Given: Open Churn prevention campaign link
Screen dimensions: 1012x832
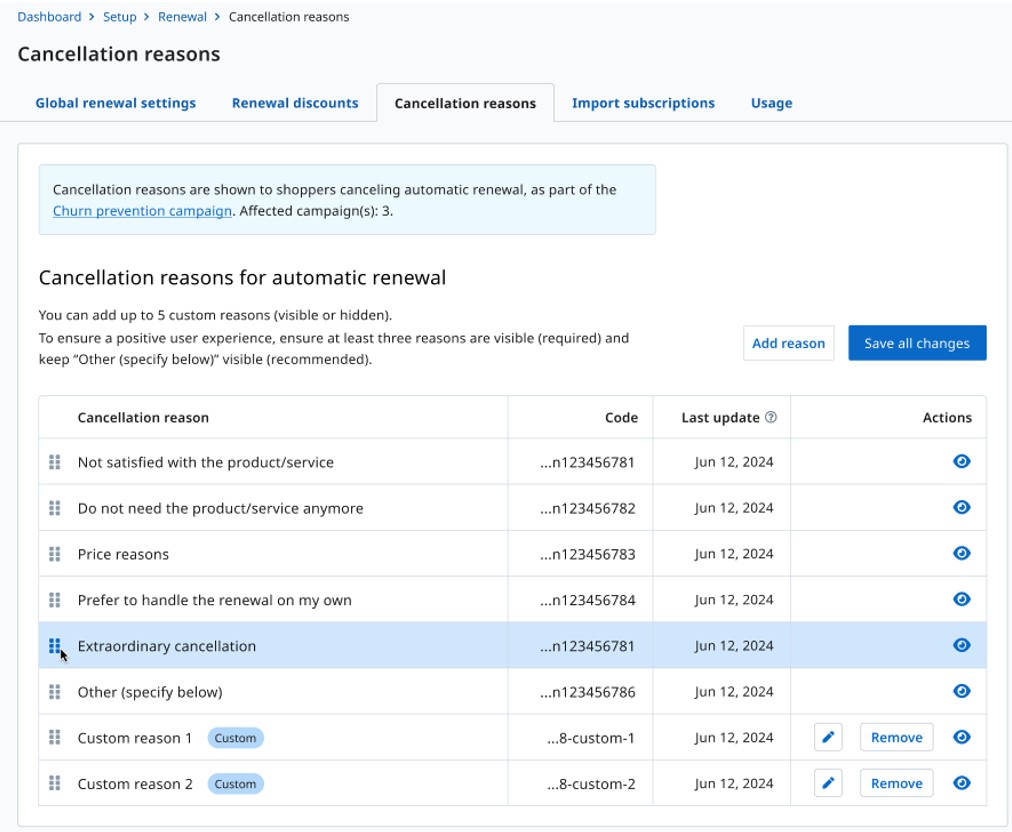Looking at the screenshot, I should point(142,211).
